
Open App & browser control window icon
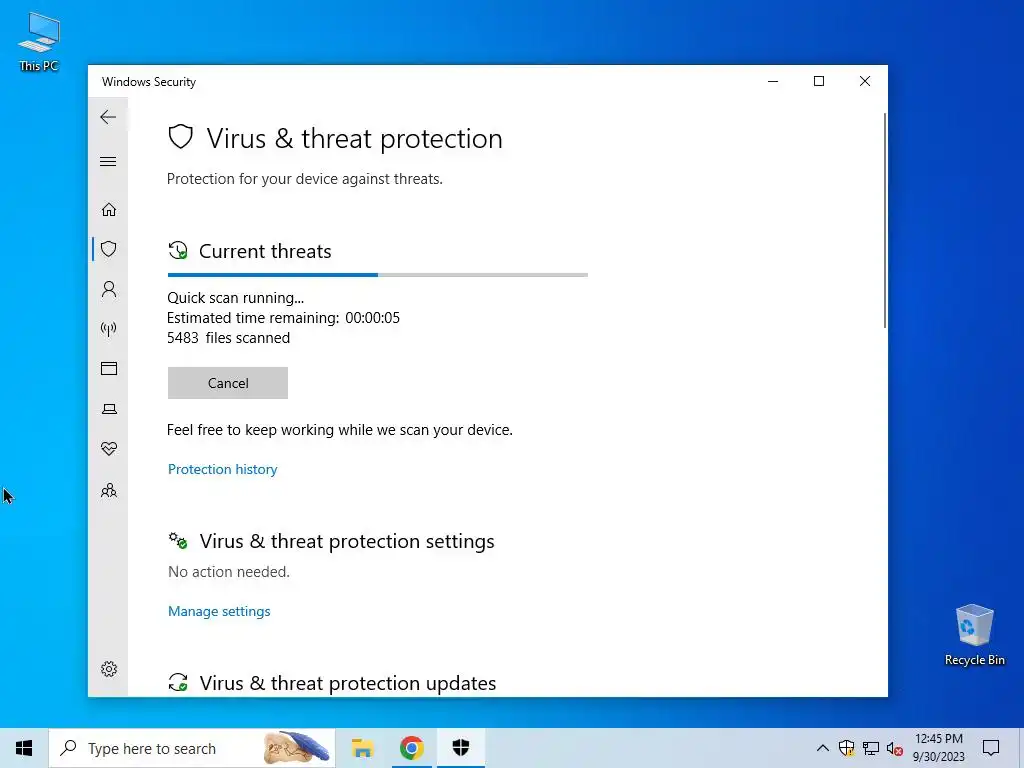click(108, 368)
